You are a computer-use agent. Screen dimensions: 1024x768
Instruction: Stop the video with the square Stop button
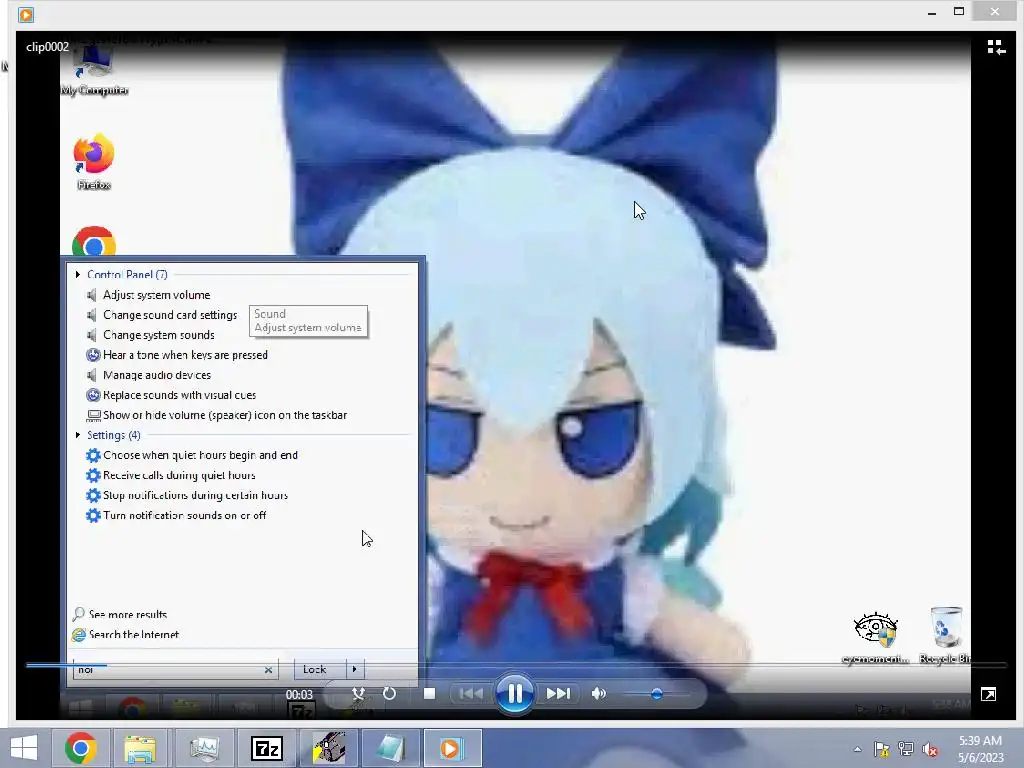click(429, 694)
